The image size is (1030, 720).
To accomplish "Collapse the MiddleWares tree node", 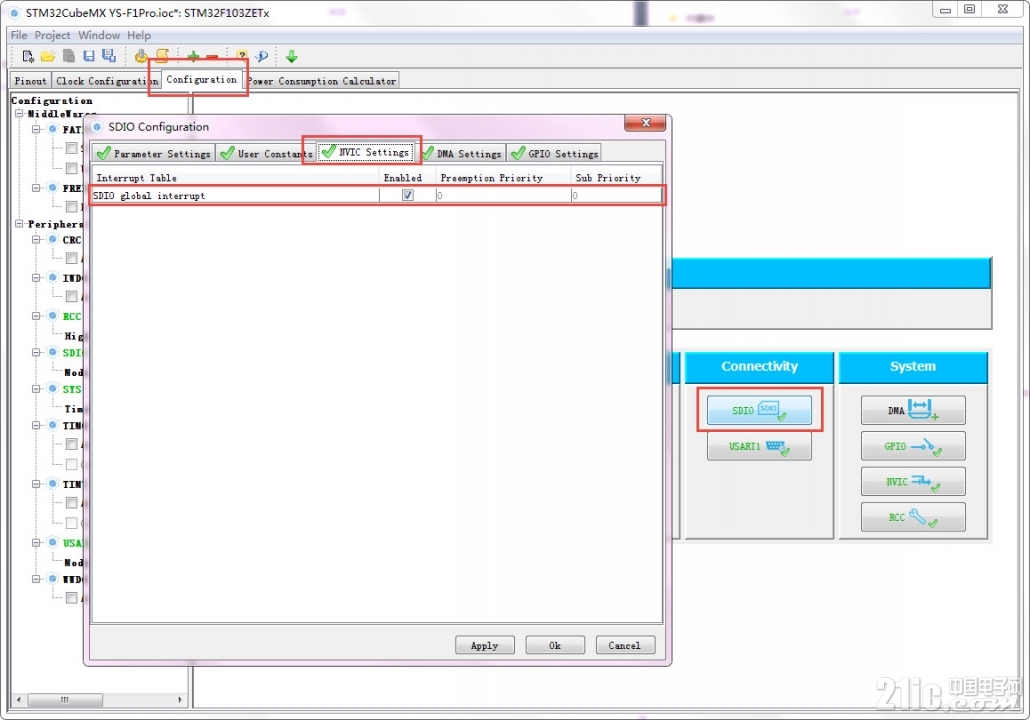I will (19, 114).
